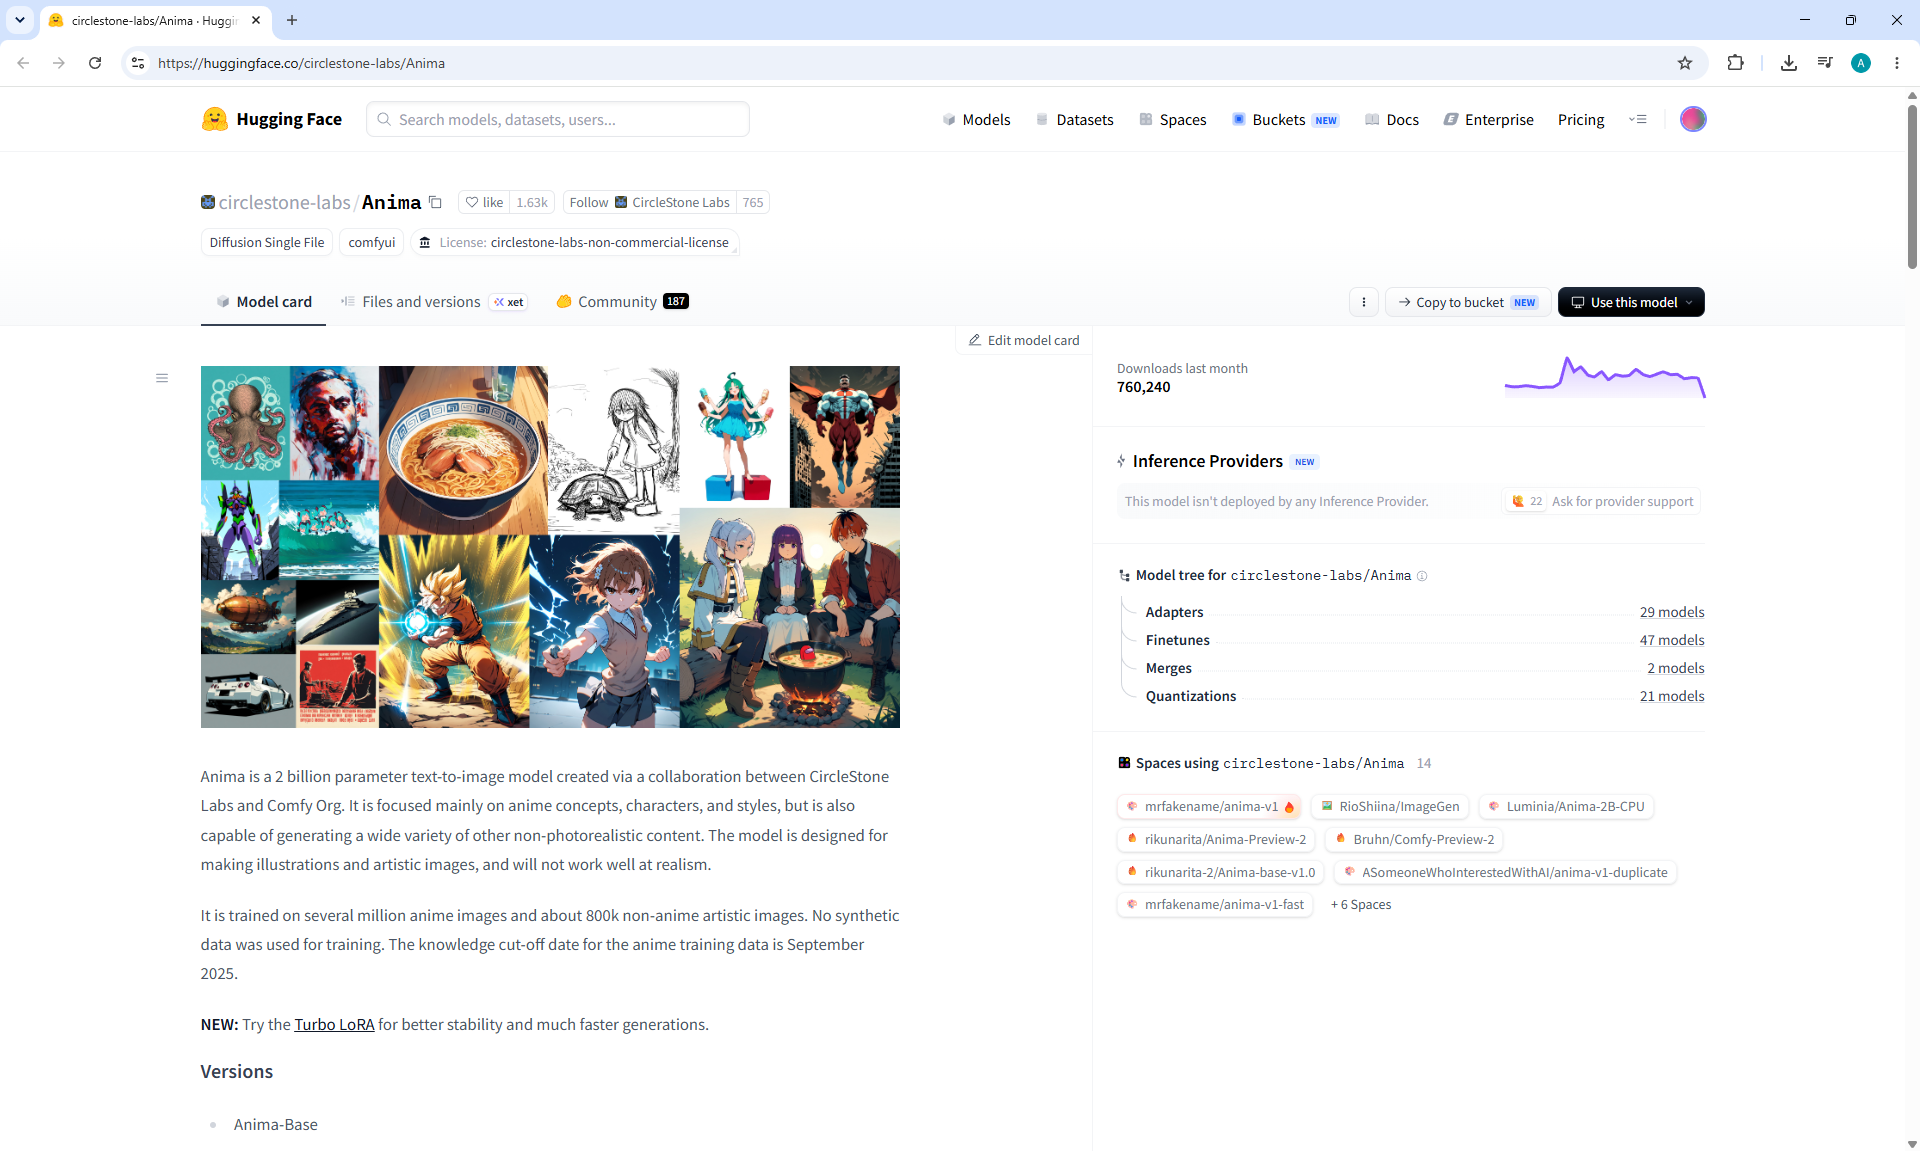Open browser Downloads icon
Screen dimensions: 1920x1151
[x=1789, y=63]
